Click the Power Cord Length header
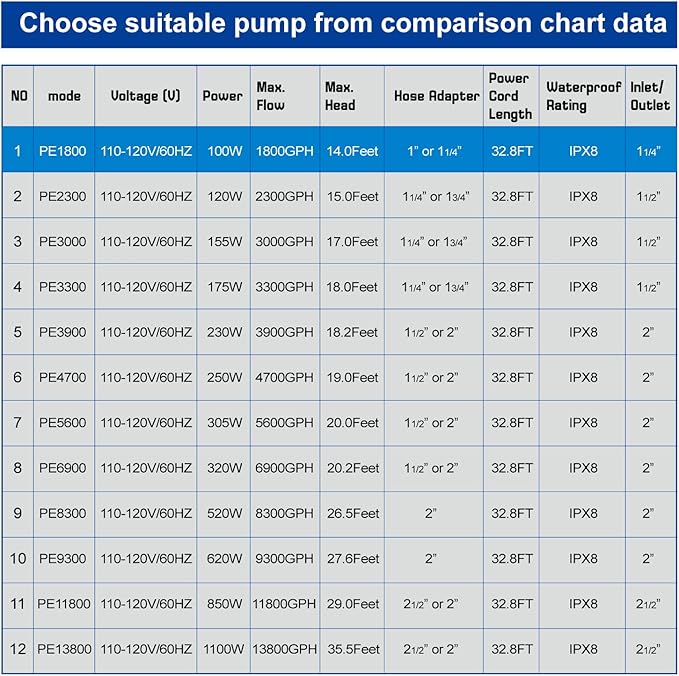 click(x=511, y=96)
